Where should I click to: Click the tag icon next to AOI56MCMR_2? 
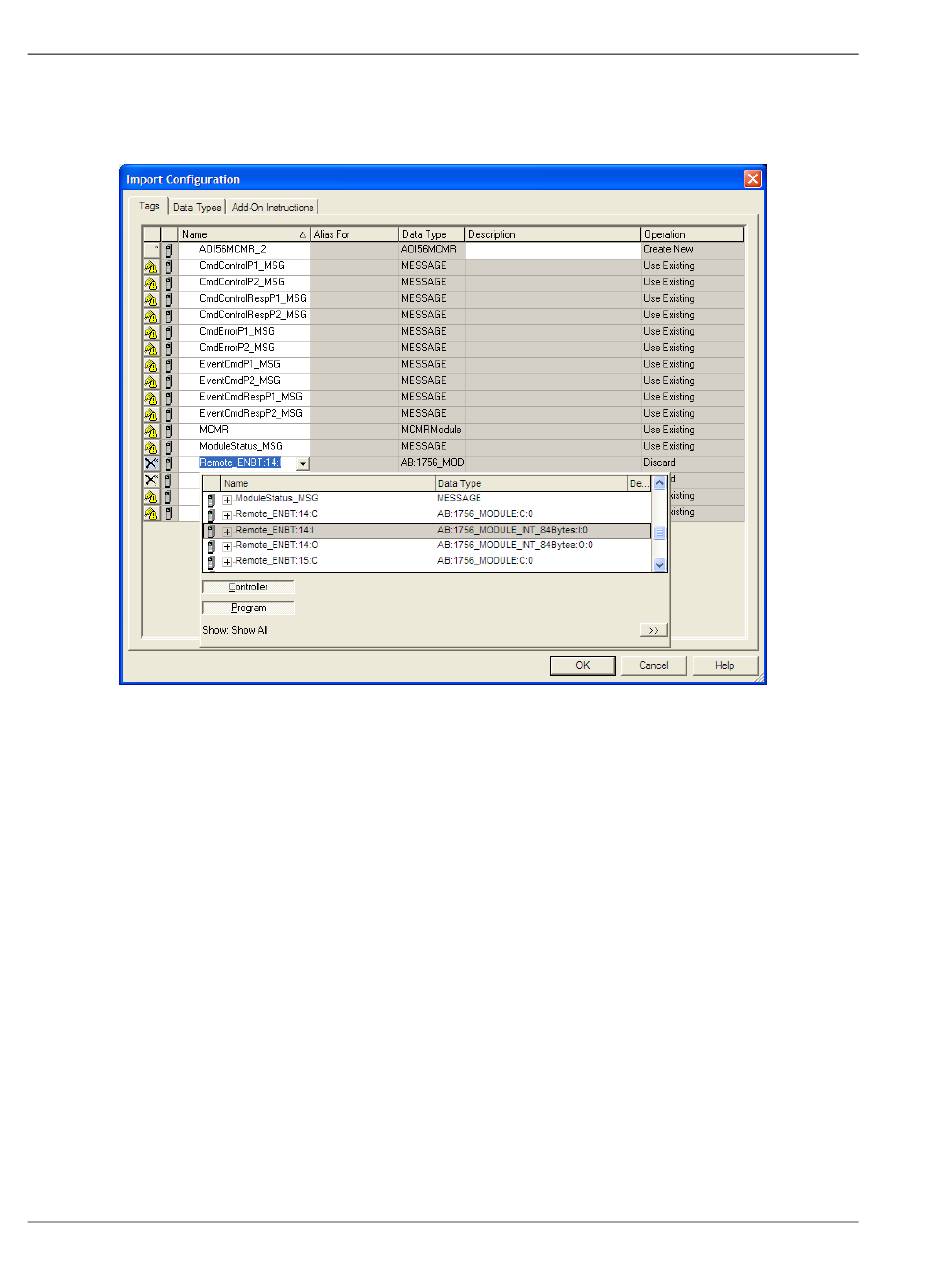[169, 250]
